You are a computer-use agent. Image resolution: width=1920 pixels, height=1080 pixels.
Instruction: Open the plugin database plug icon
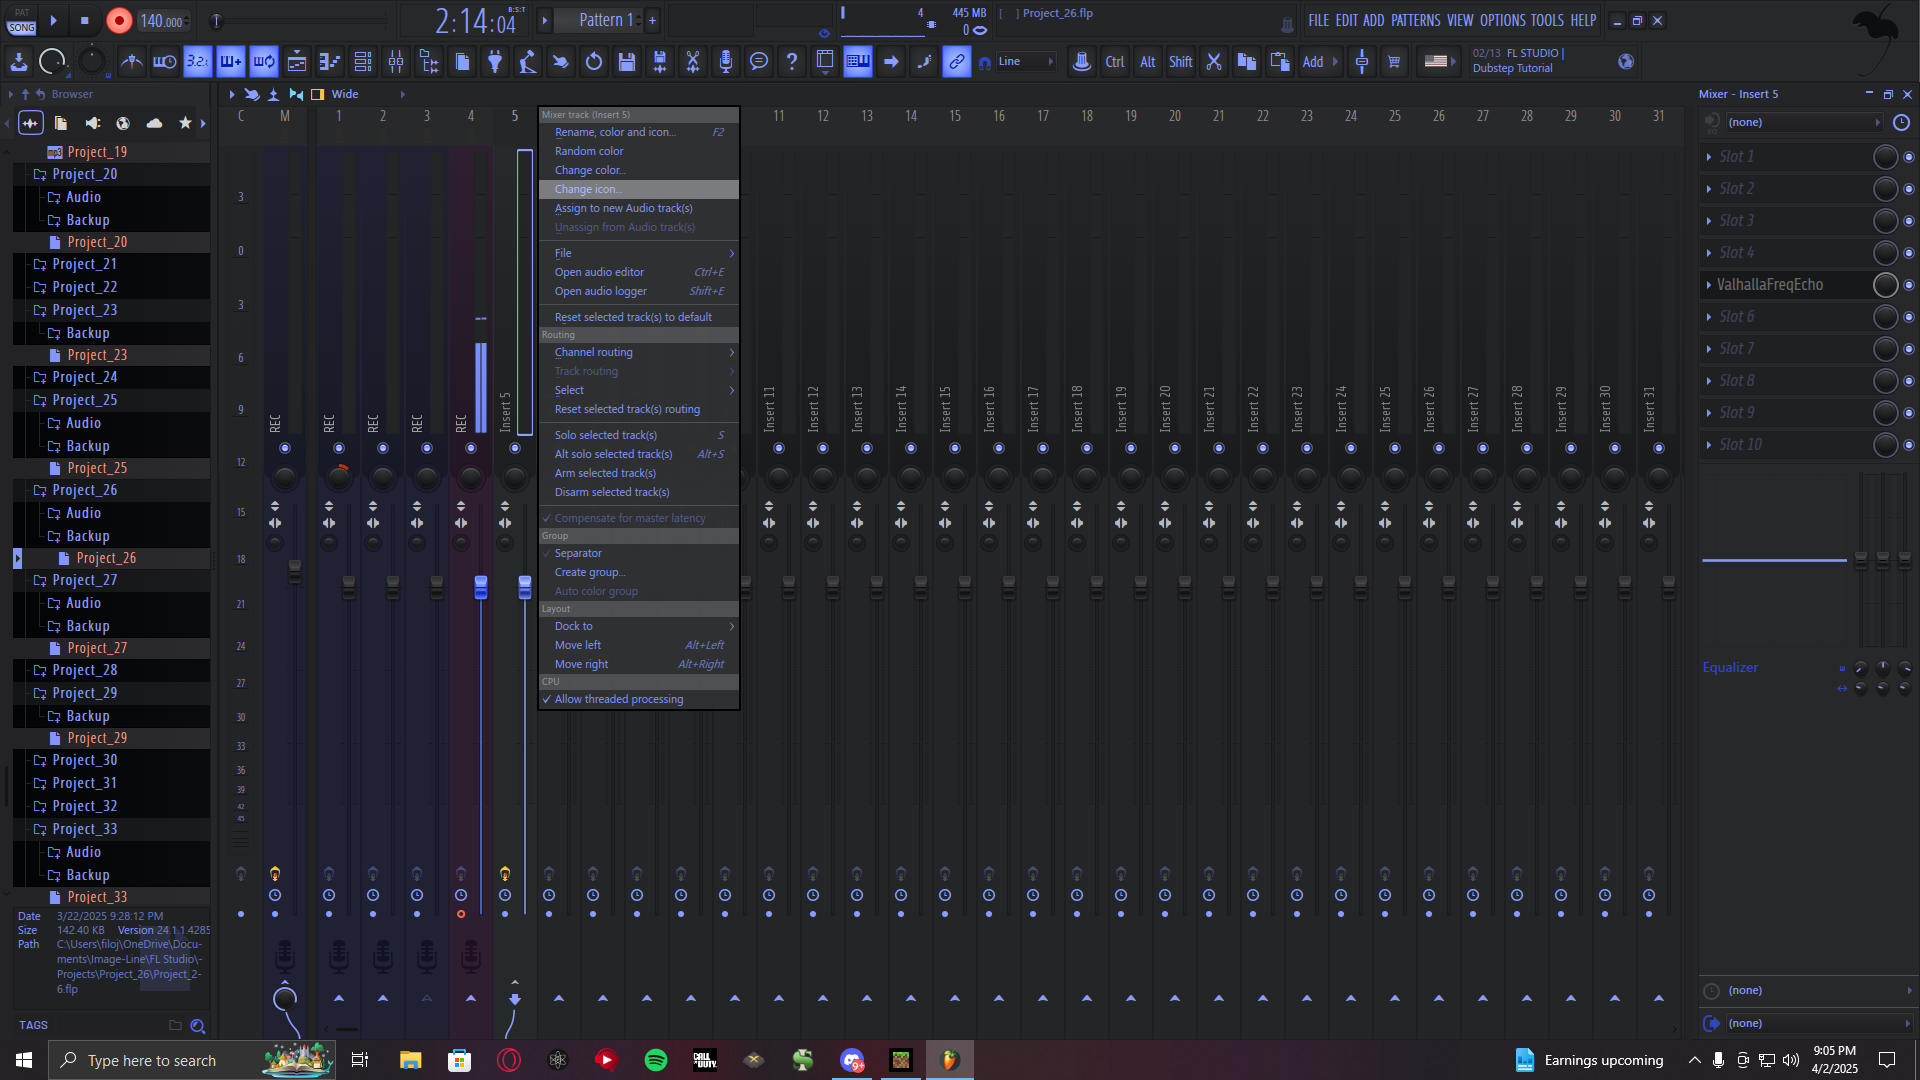click(x=495, y=62)
